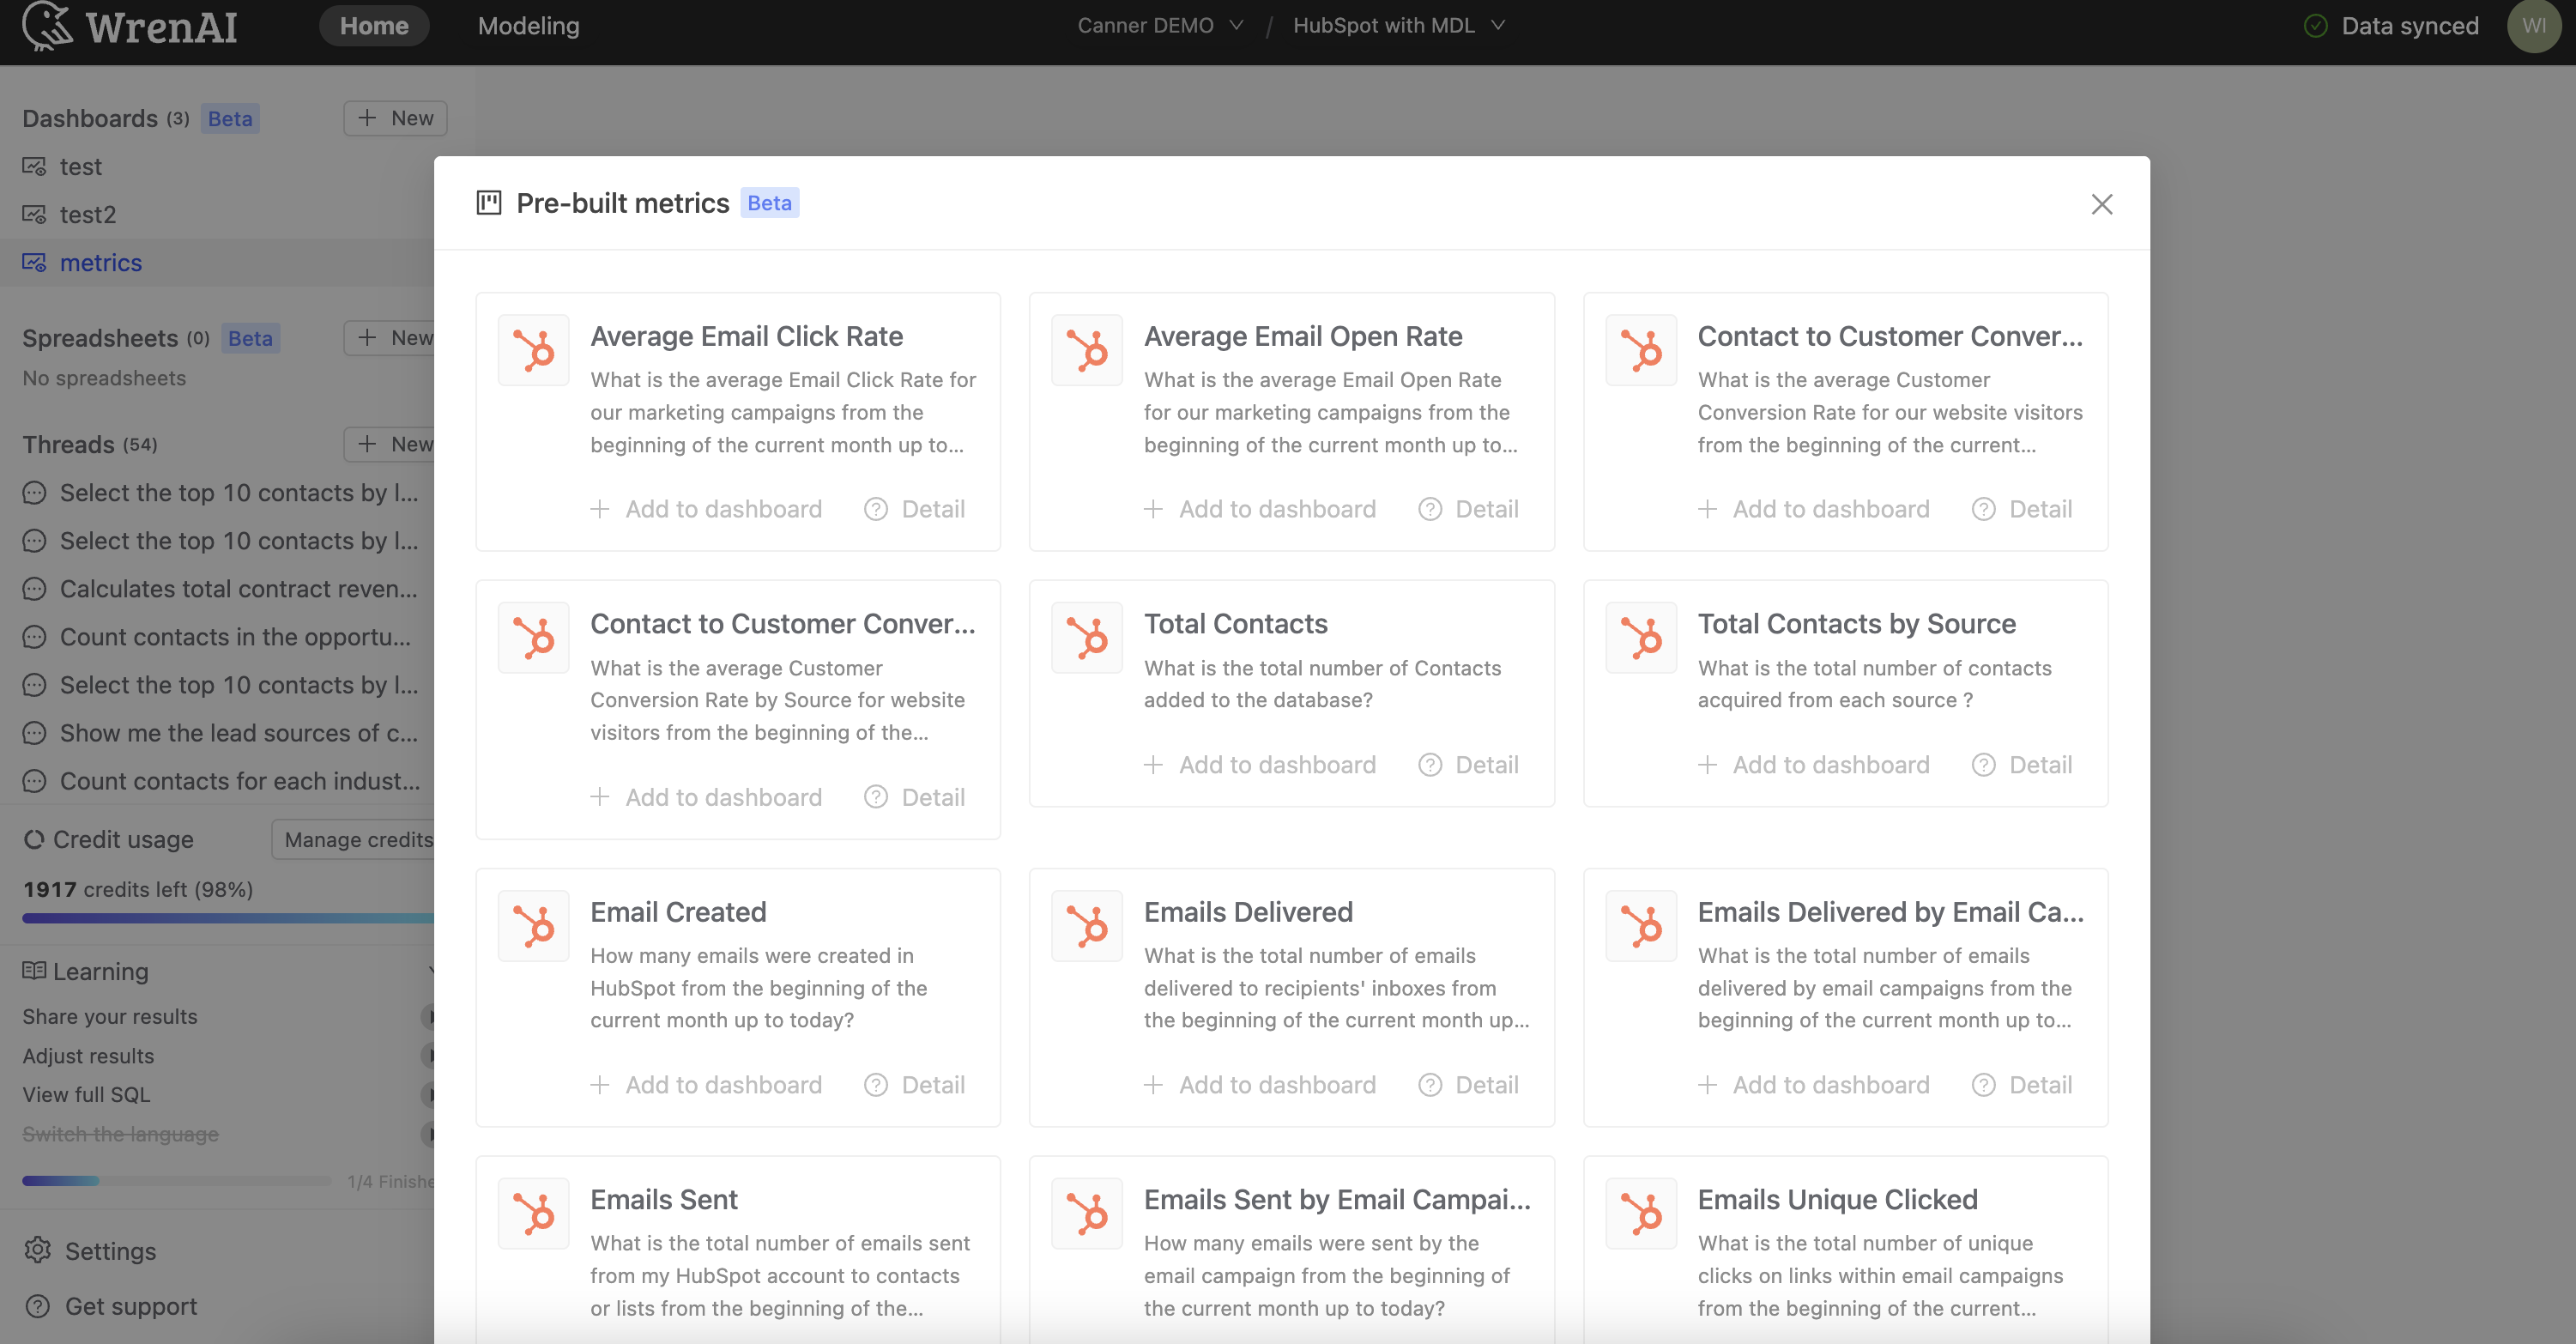Viewport: 2576px width, 1344px height.
Task: Open Adjust results learning item
Action: click(88, 1056)
